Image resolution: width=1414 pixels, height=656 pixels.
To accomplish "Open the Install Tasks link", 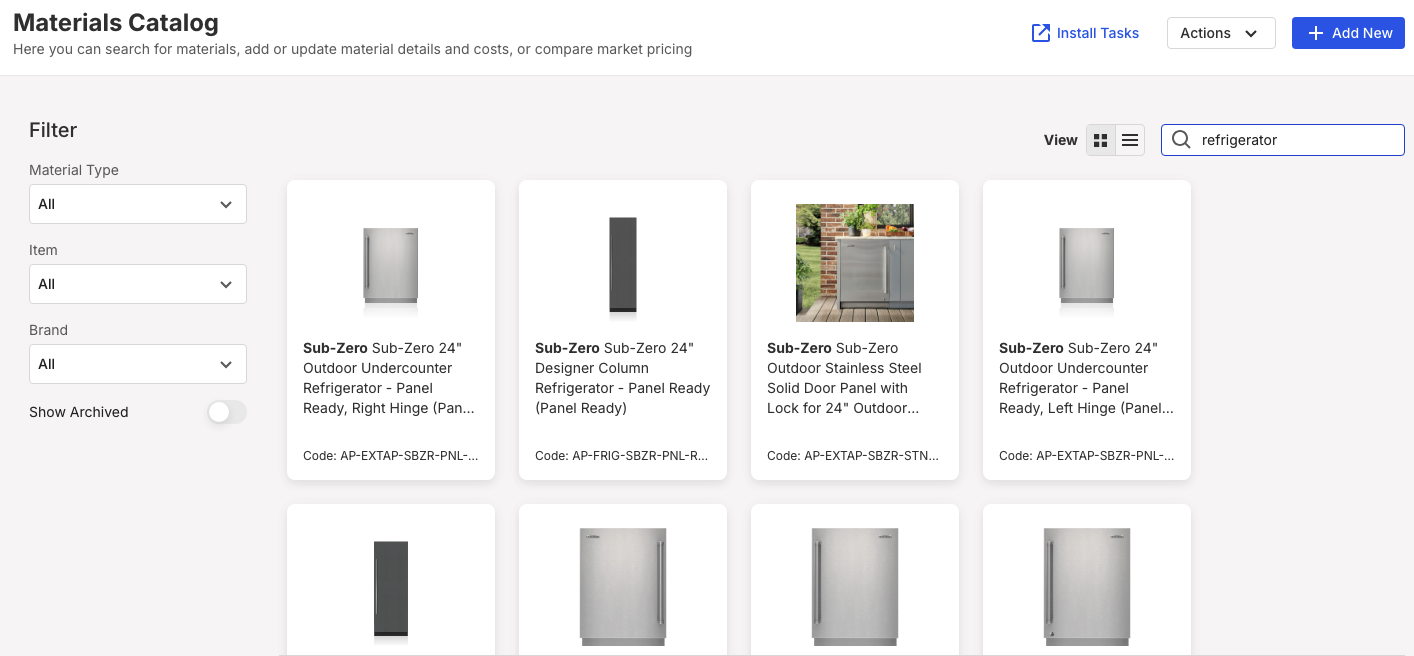I will (x=1085, y=33).
